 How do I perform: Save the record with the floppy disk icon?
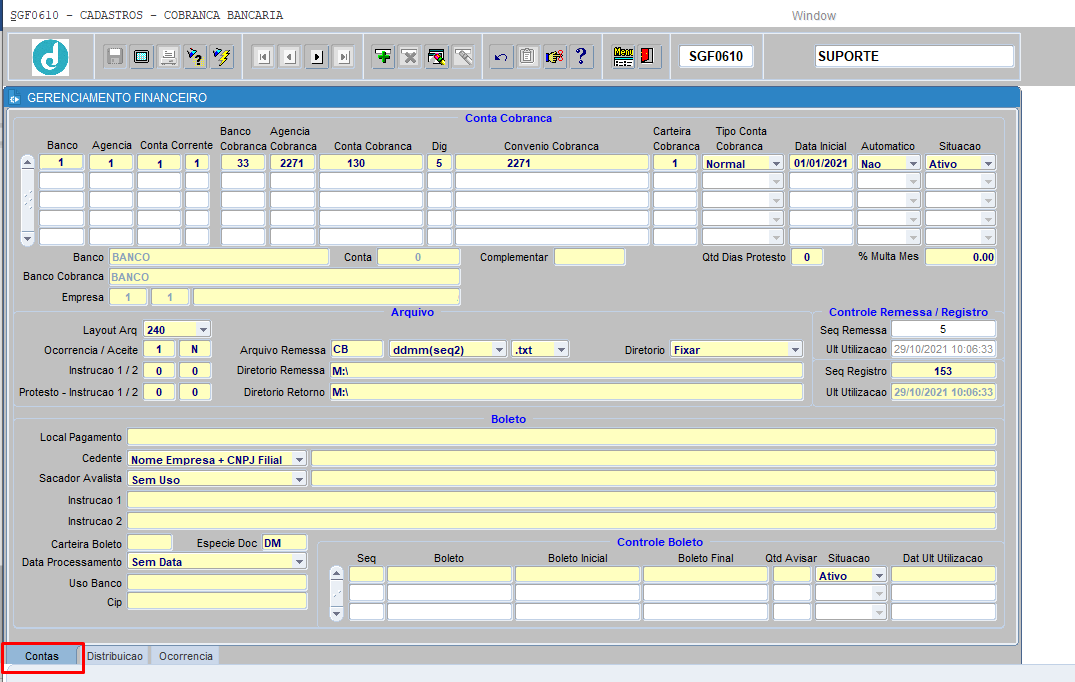(x=115, y=57)
